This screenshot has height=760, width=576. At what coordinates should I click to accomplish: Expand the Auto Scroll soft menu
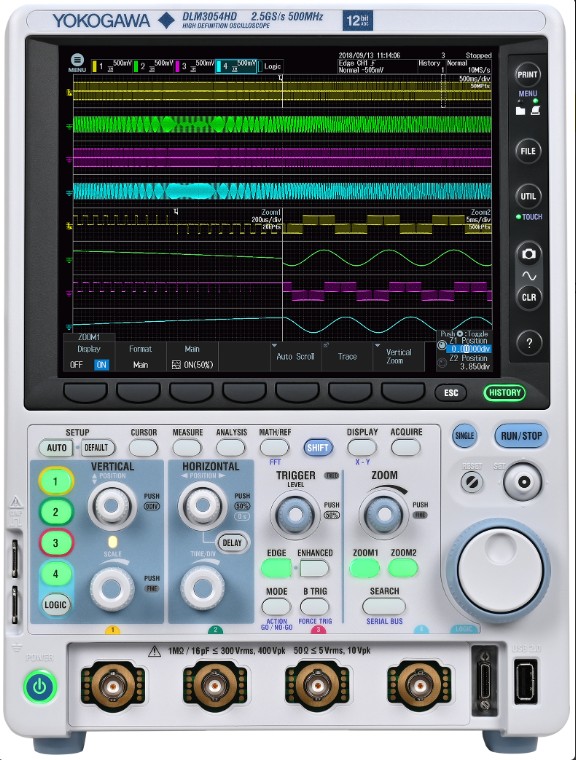(295, 356)
